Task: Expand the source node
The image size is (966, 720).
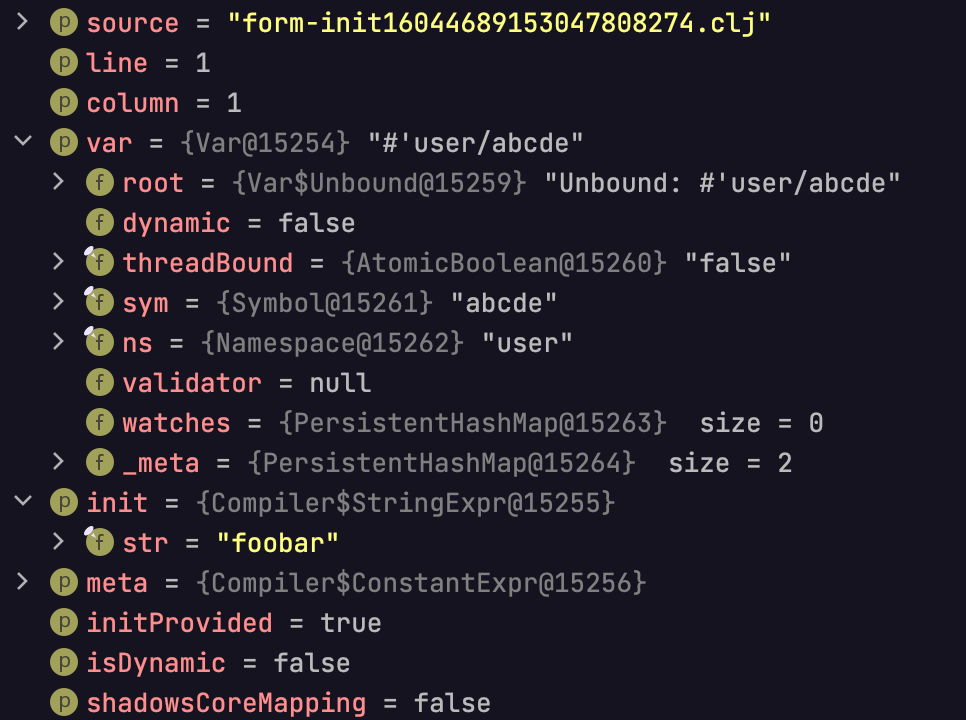Action: tap(22, 22)
